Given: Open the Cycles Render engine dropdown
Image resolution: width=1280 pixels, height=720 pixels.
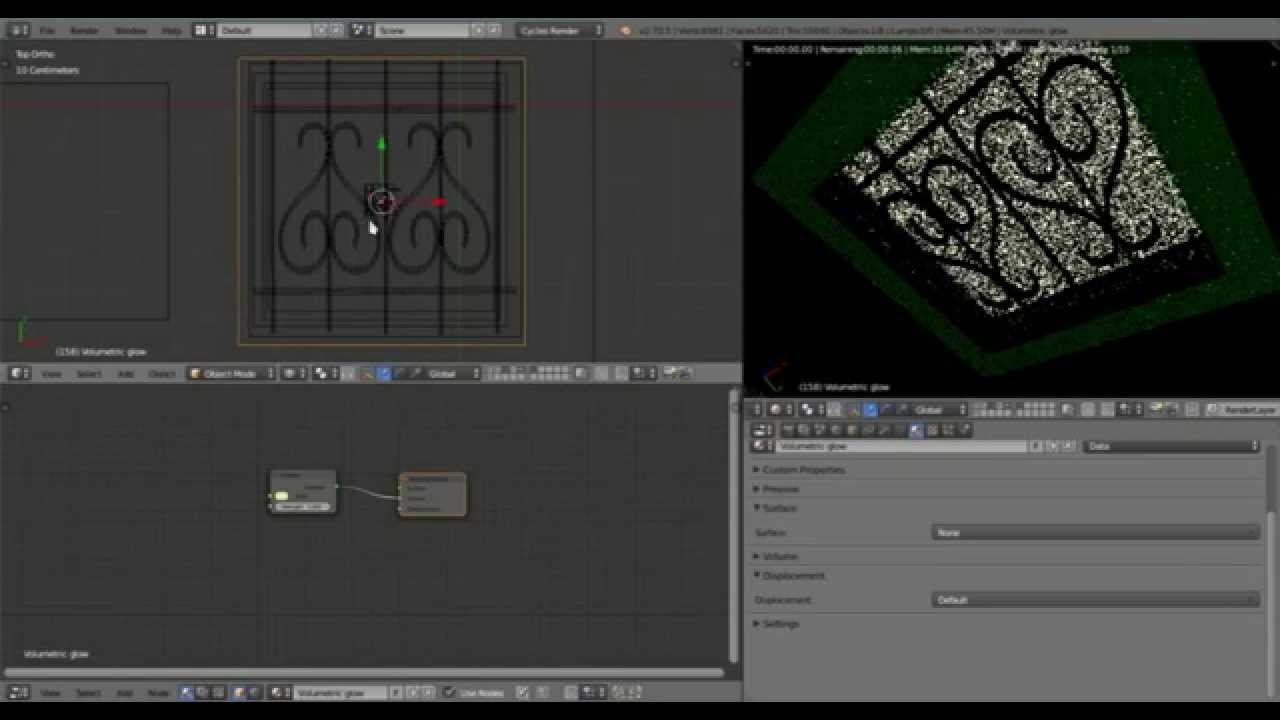Looking at the screenshot, I should pyautogui.click(x=560, y=31).
